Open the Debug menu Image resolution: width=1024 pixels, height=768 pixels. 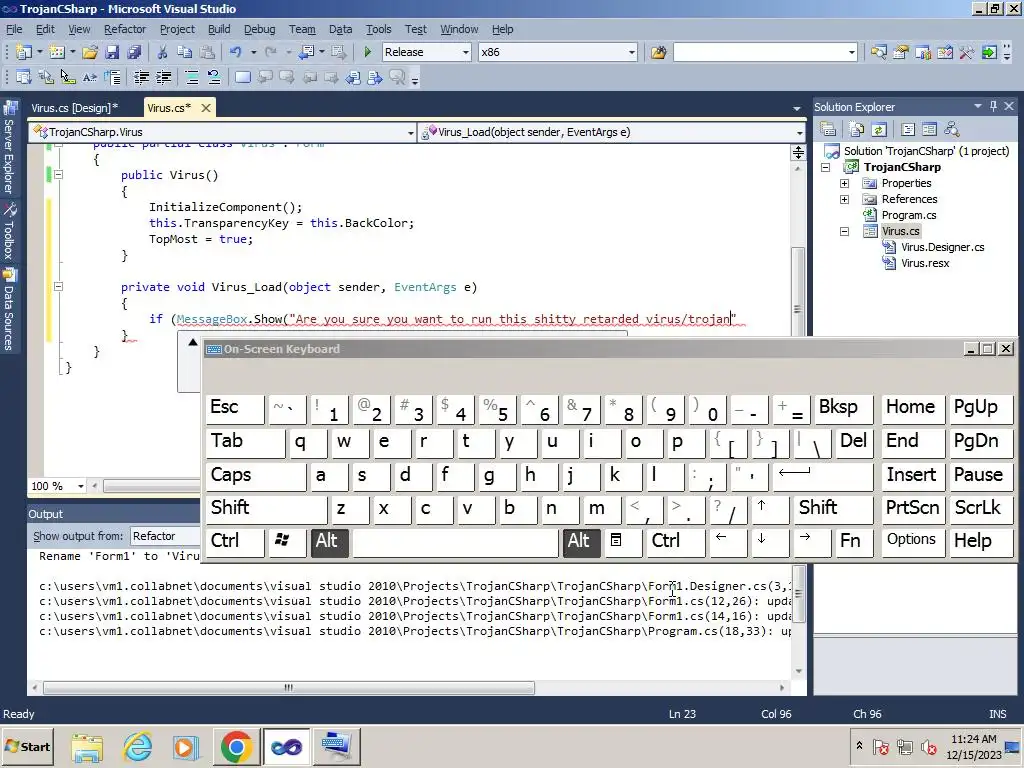pyautogui.click(x=259, y=29)
